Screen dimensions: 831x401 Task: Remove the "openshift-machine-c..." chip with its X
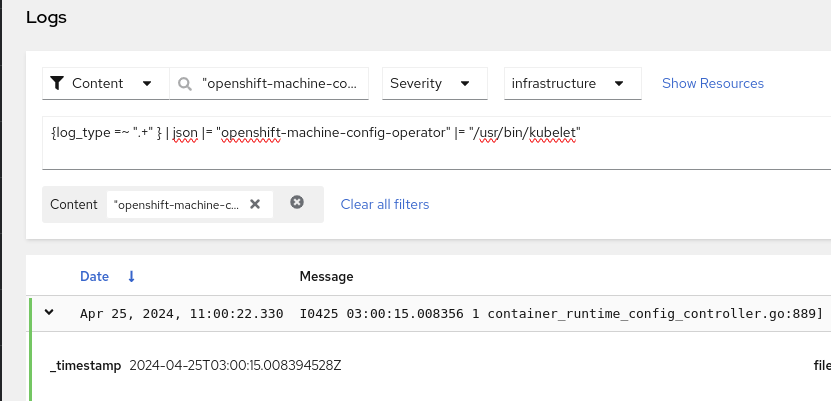[255, 204]
